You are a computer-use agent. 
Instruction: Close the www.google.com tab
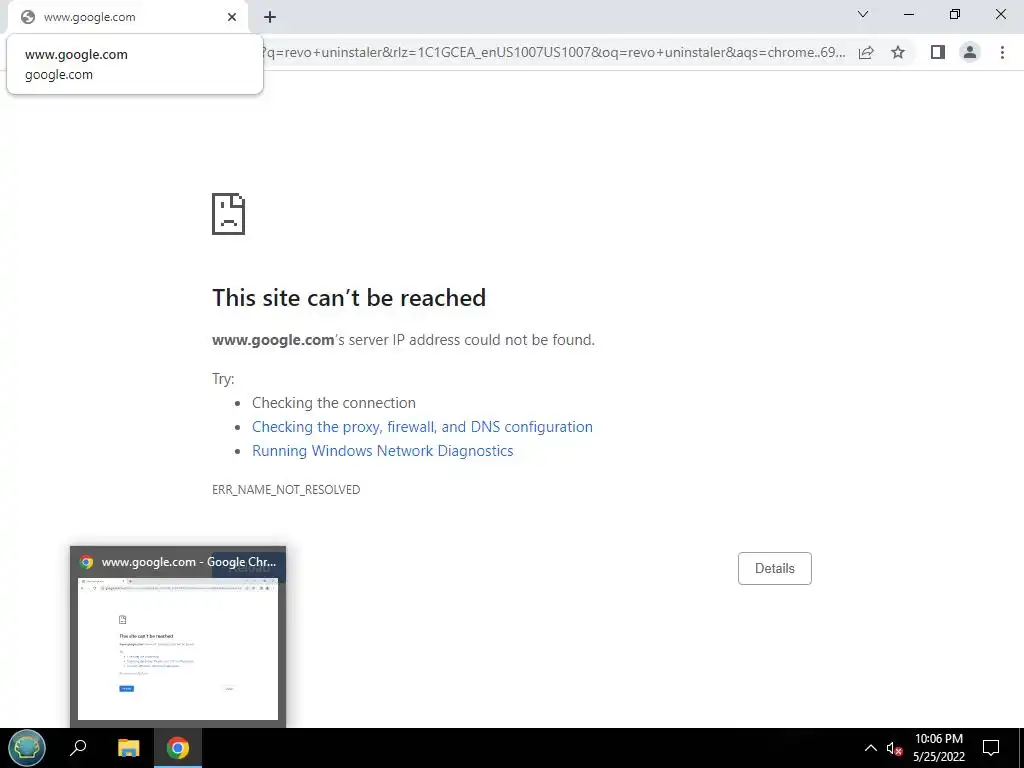click(232, 17)
